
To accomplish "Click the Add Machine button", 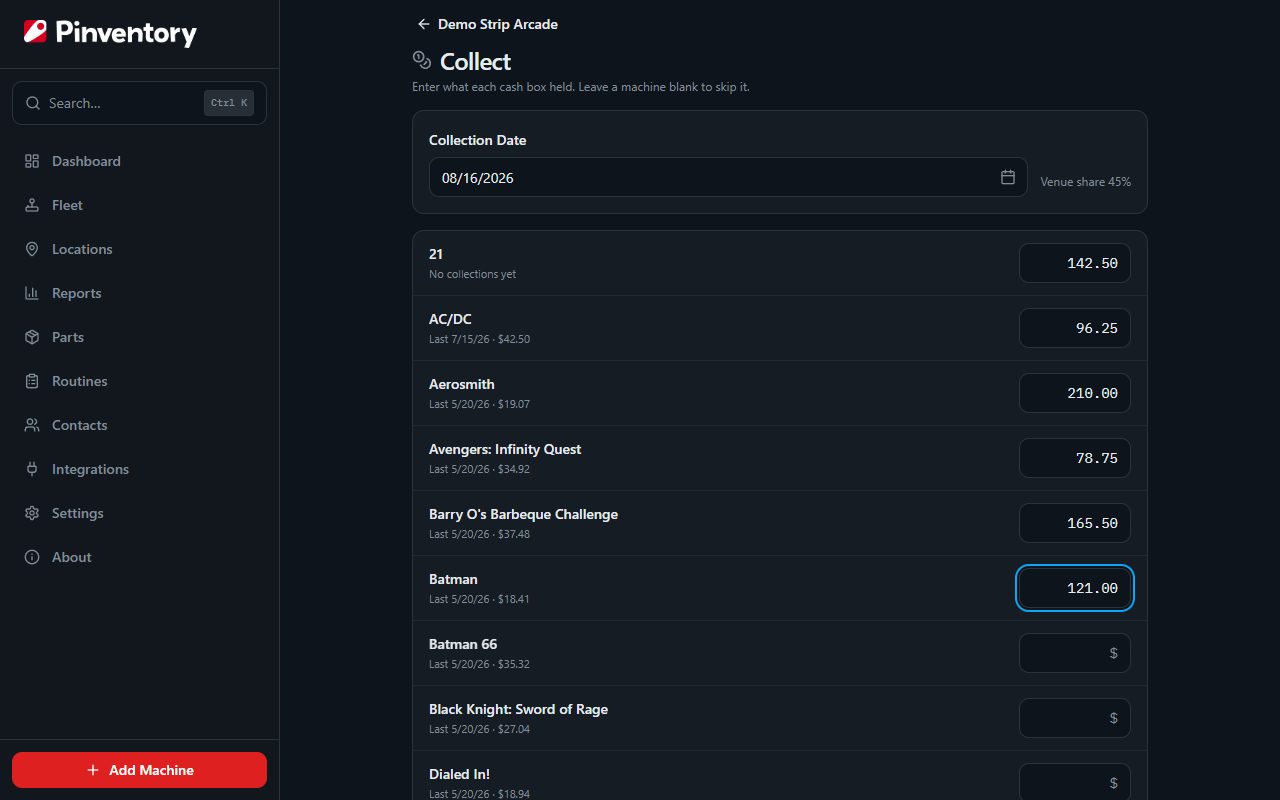I will [x=139, y=770].
